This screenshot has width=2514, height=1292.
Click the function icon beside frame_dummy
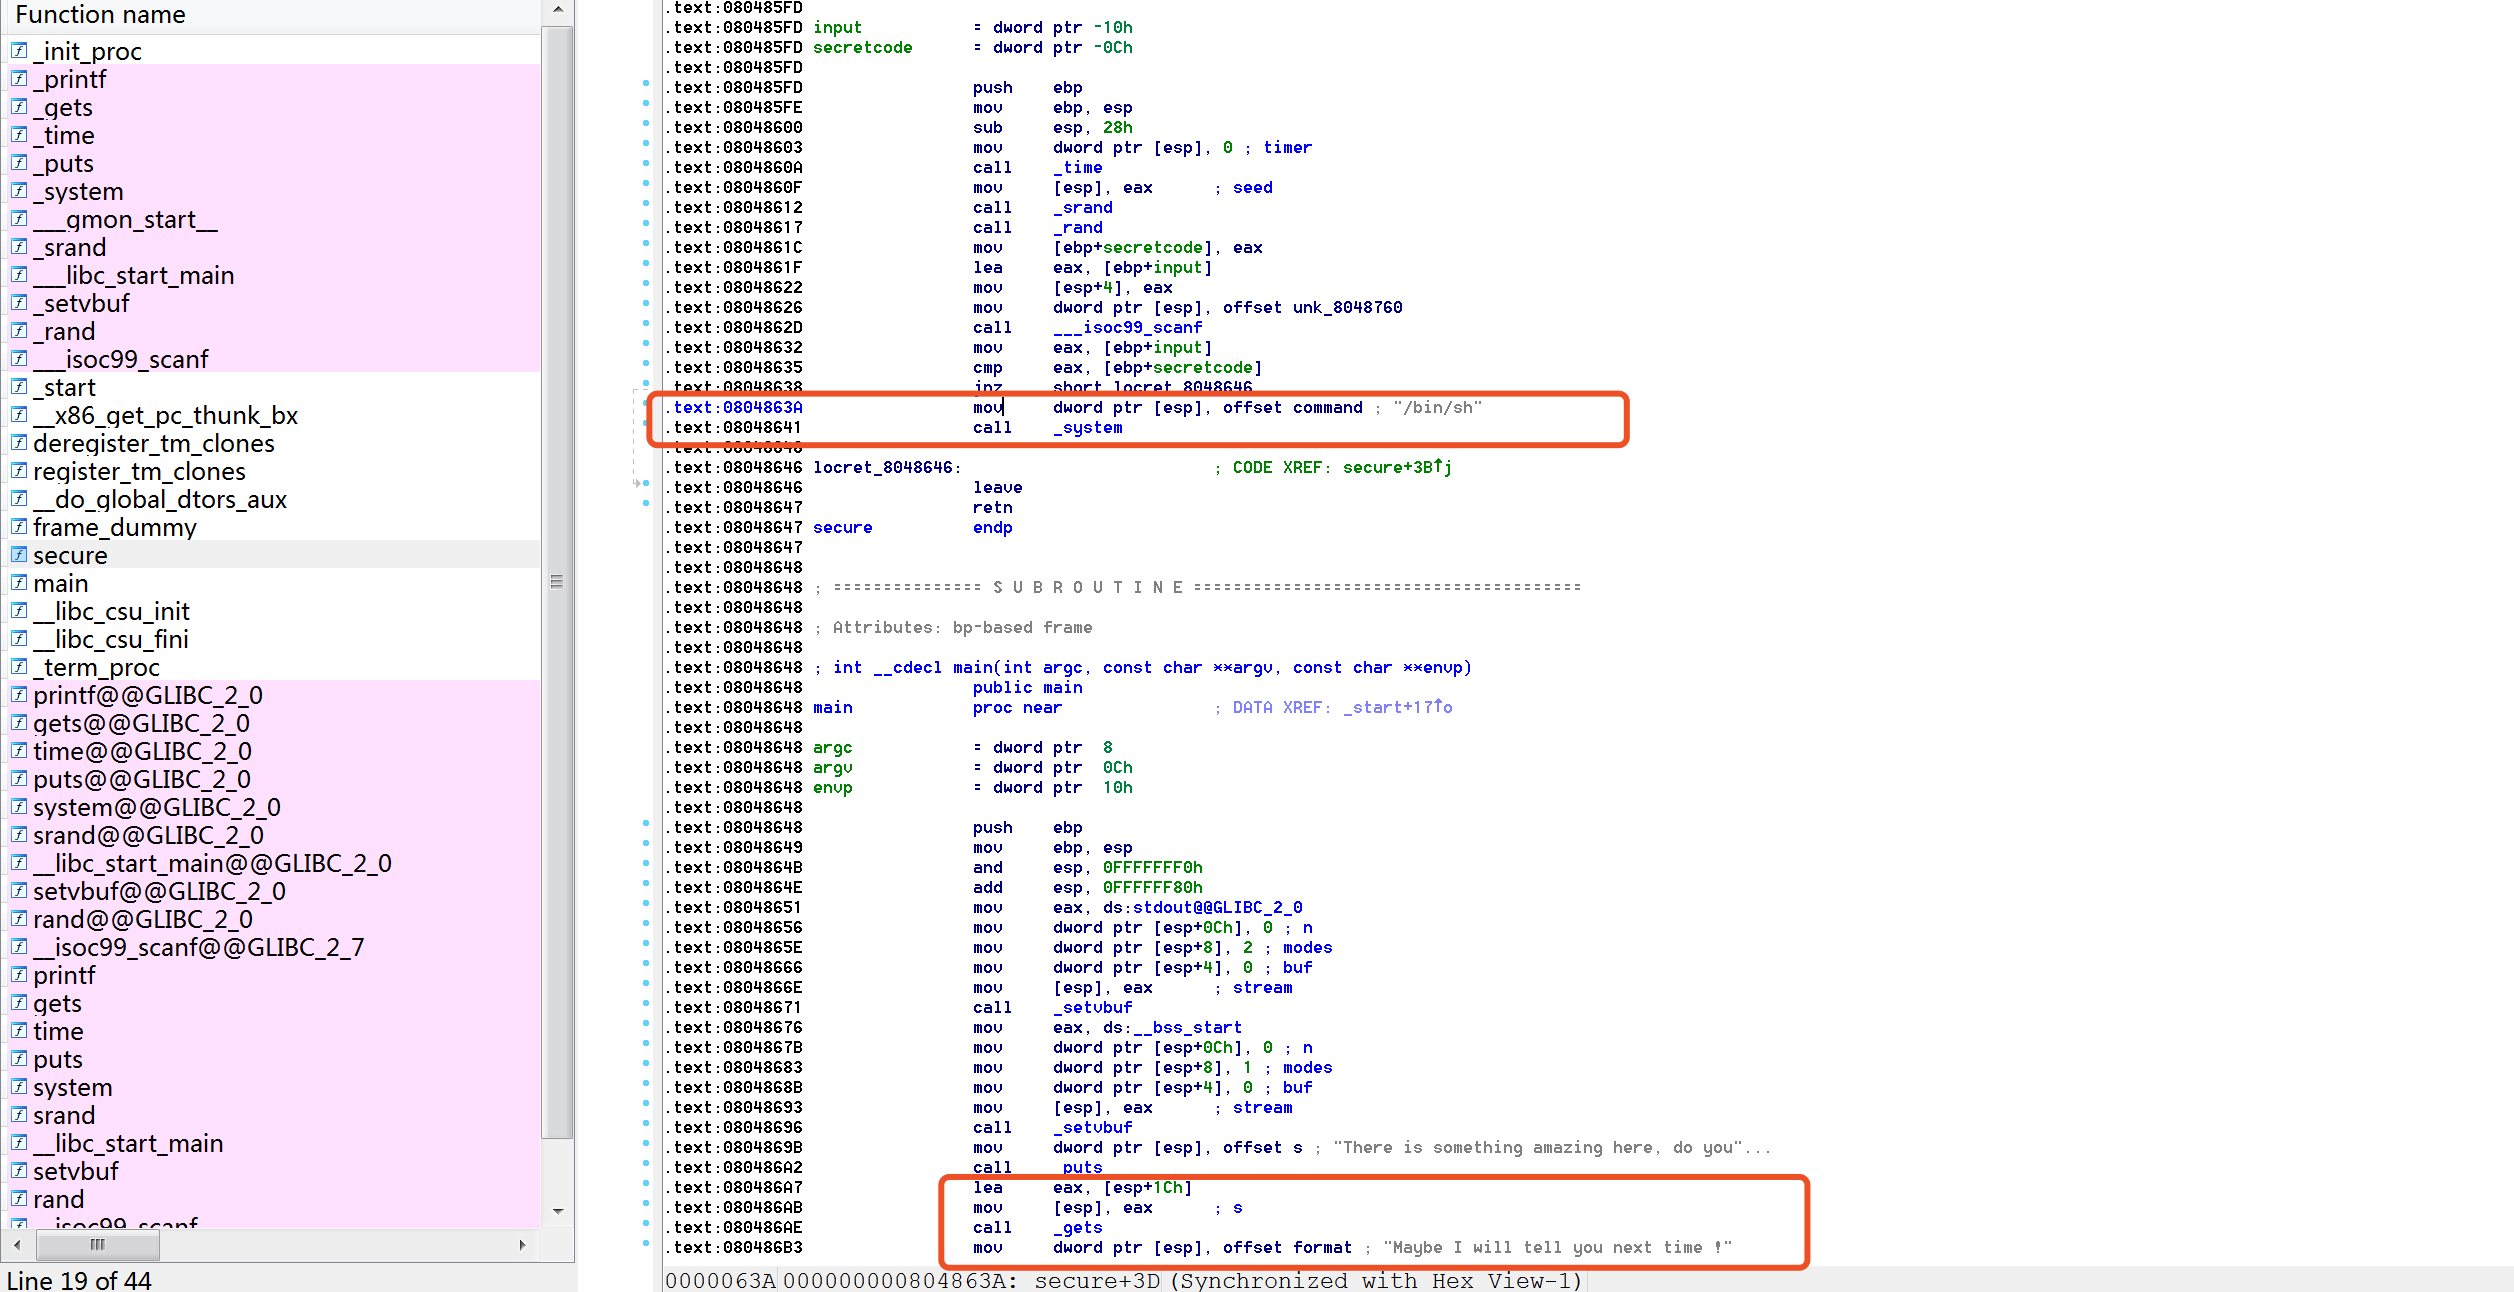pos(19,526)
